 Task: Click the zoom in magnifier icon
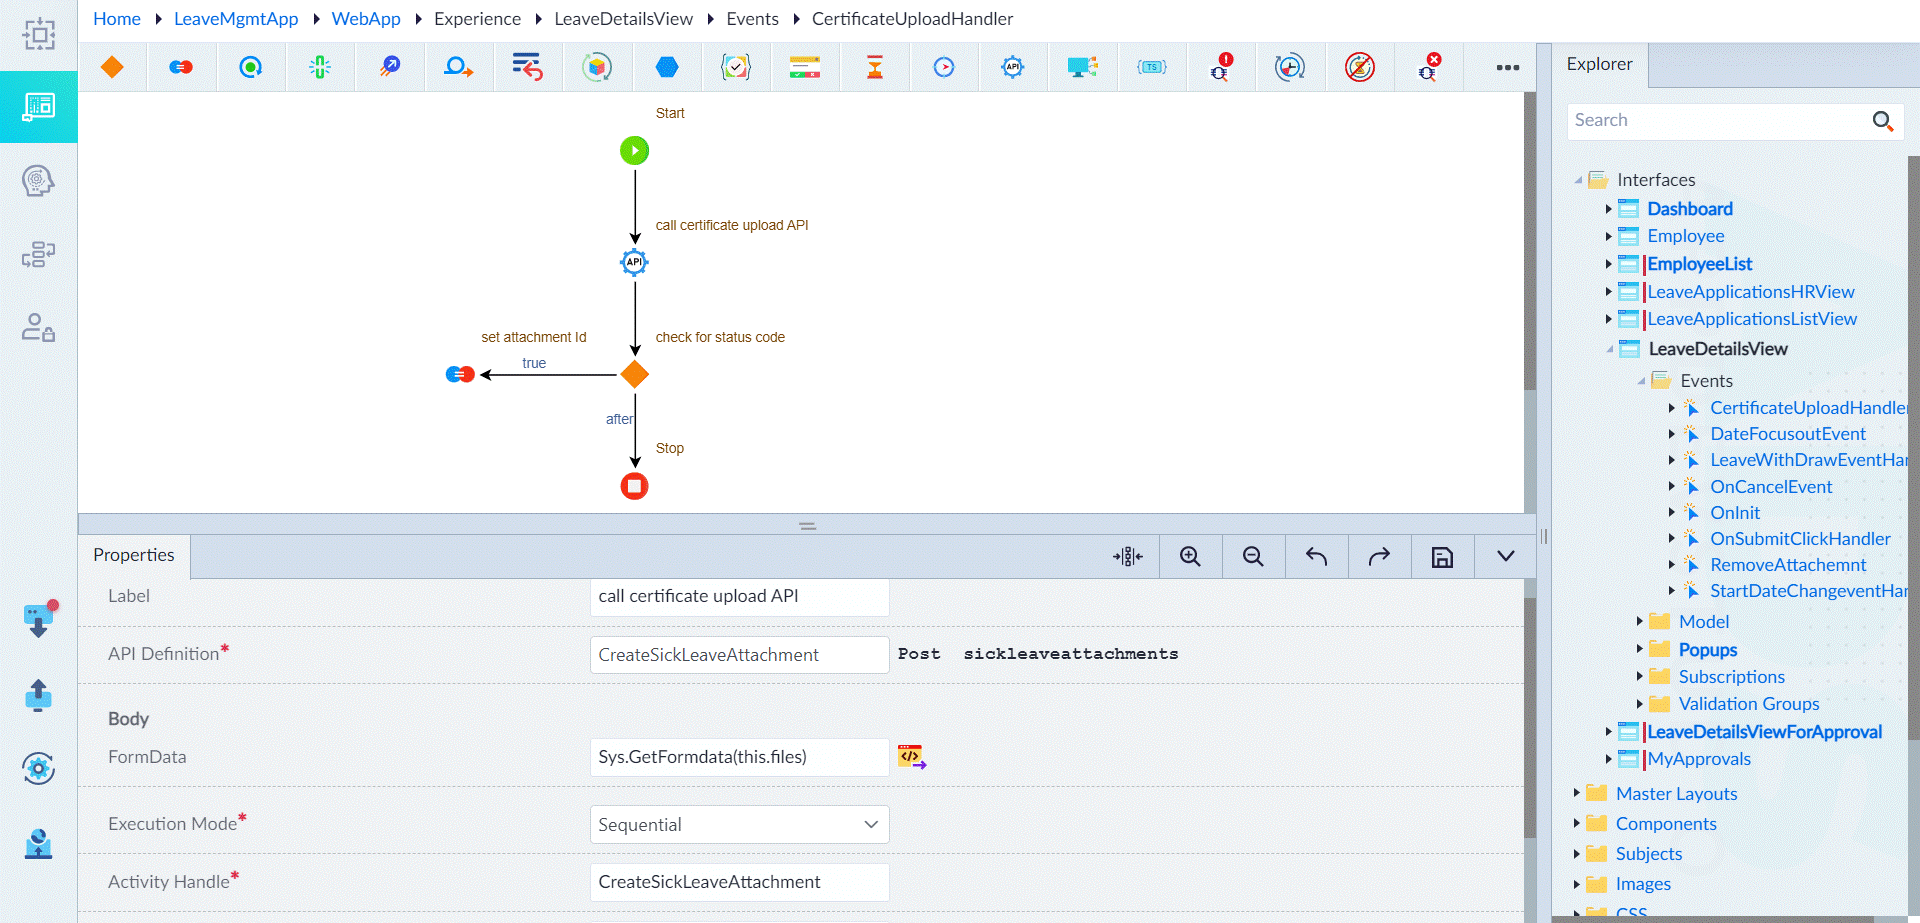(1190, 556)
